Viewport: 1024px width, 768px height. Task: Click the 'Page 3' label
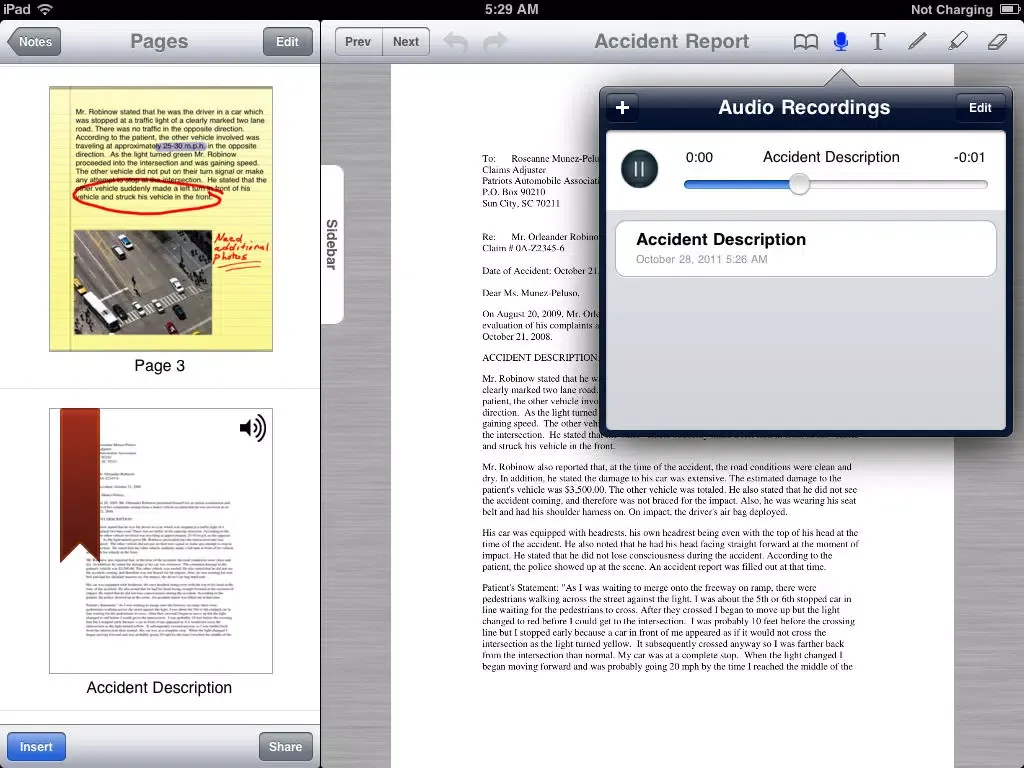[x=160, y=366]
